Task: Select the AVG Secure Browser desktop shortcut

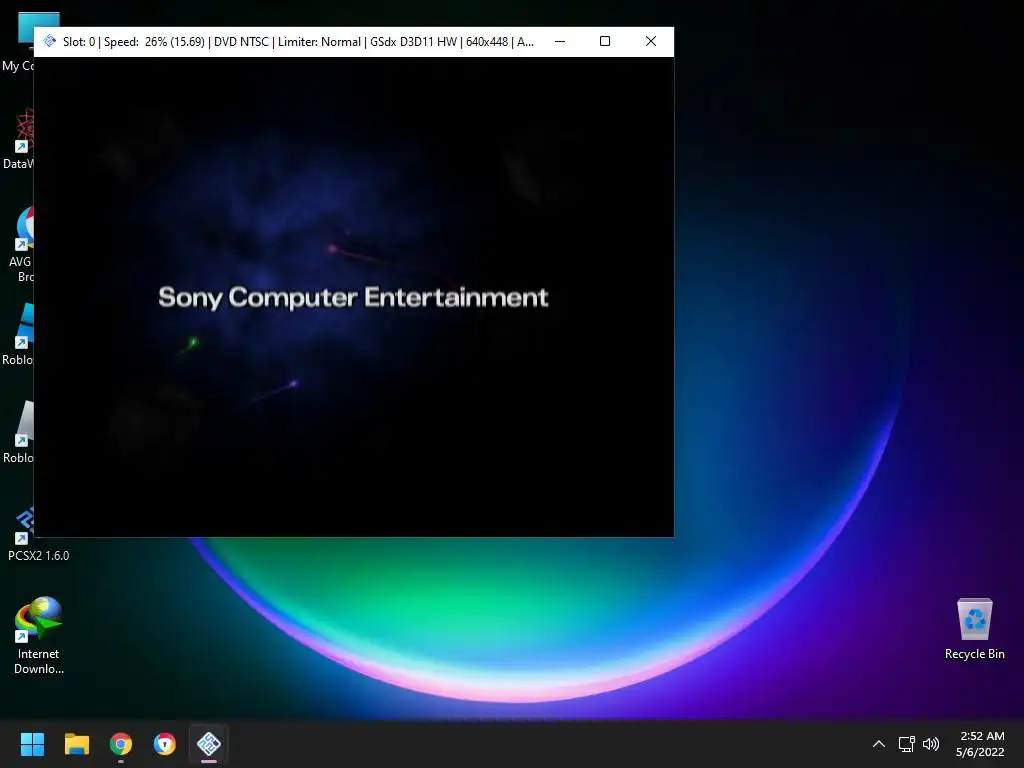Action: coord(20,245)
